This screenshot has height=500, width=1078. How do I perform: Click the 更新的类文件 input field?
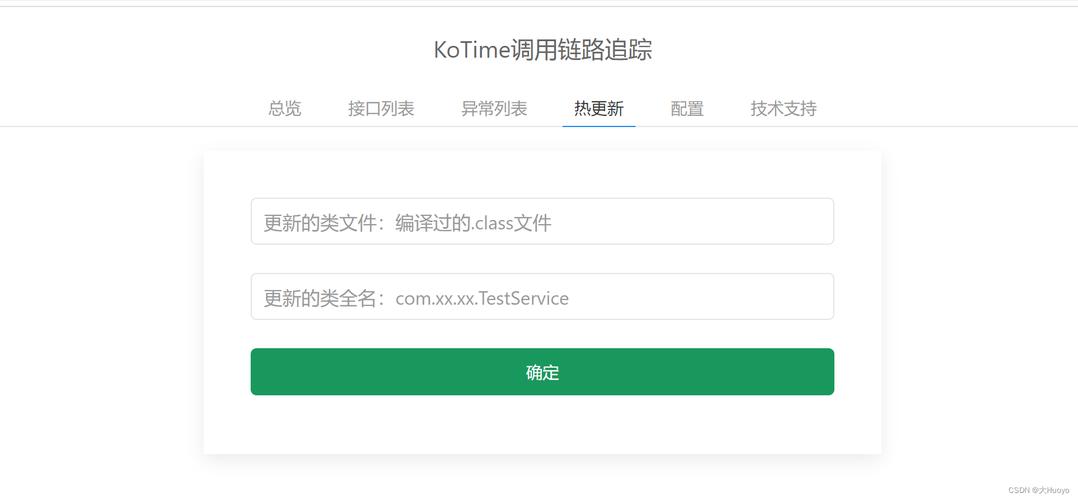click(x=542, y=221)
